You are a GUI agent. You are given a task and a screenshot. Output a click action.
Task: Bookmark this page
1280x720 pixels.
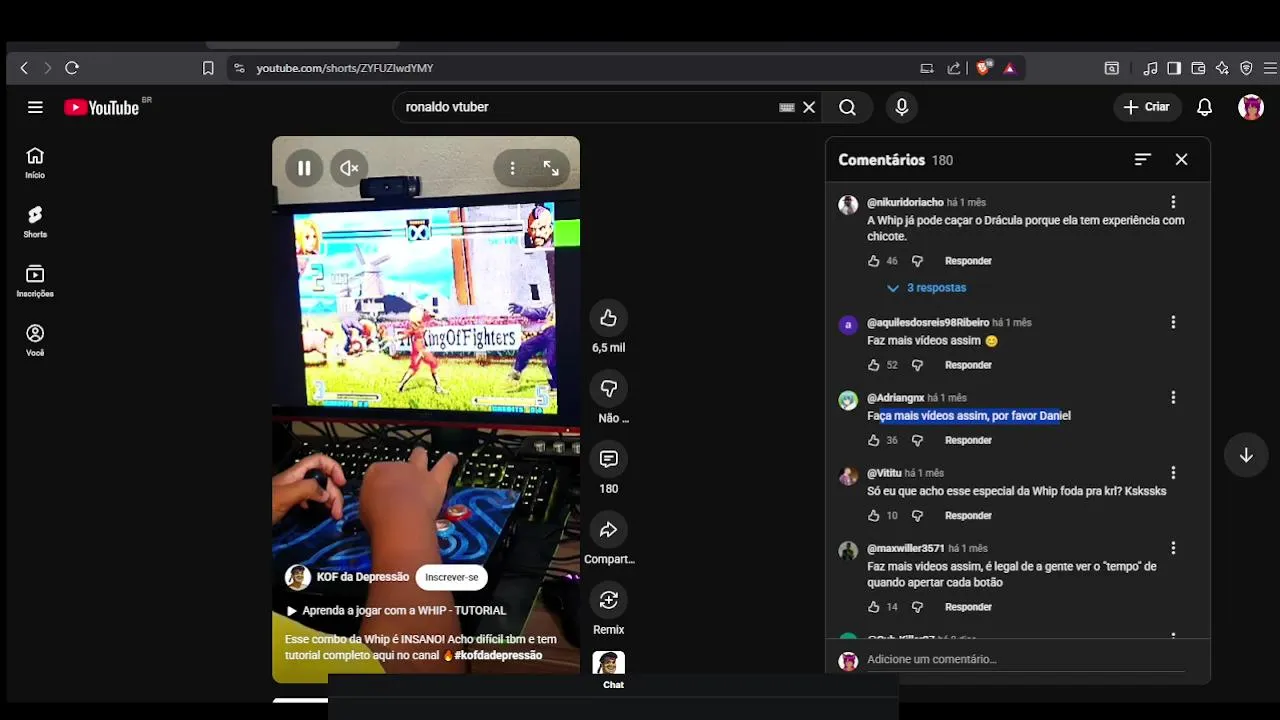coord(208,68)
